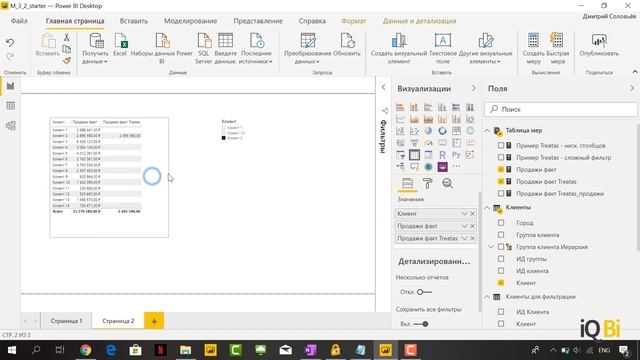Click the Excel data source icon

[120, 45]
